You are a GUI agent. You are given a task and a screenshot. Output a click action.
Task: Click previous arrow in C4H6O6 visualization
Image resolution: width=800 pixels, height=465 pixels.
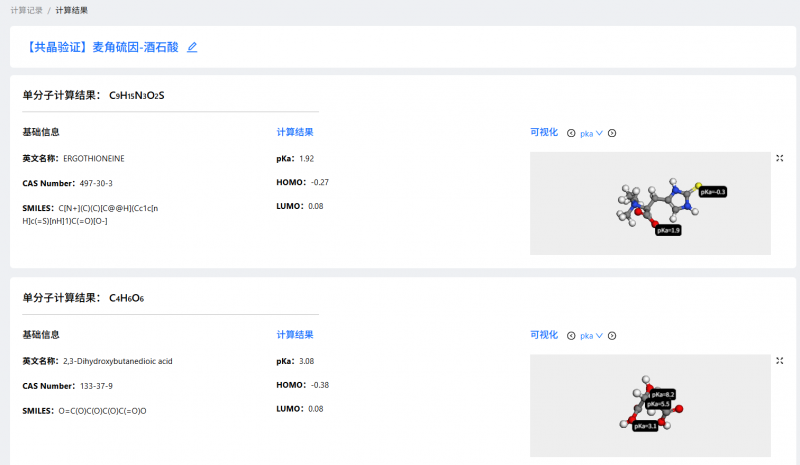(571, 336)
